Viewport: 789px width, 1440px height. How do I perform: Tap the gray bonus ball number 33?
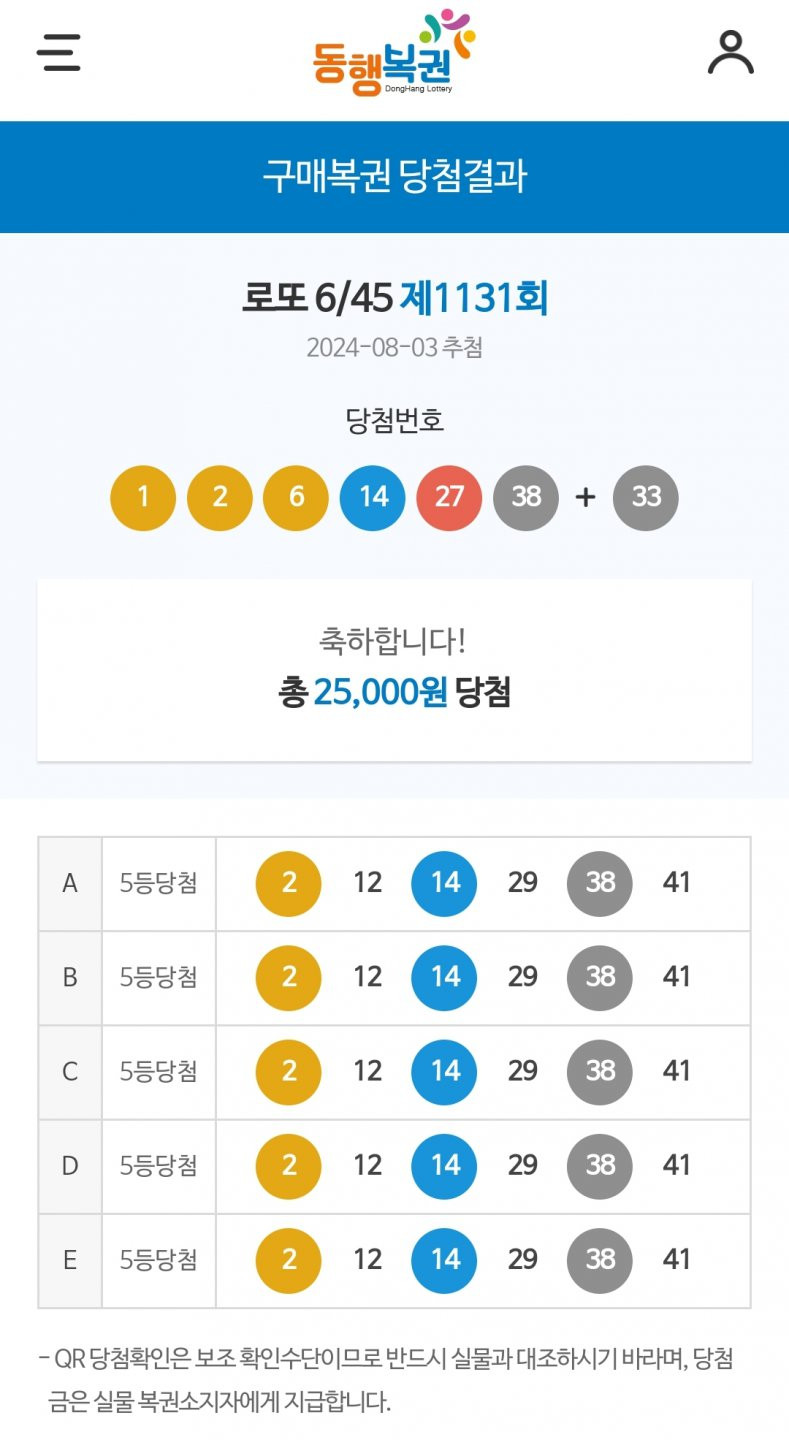tap(646, 497)
